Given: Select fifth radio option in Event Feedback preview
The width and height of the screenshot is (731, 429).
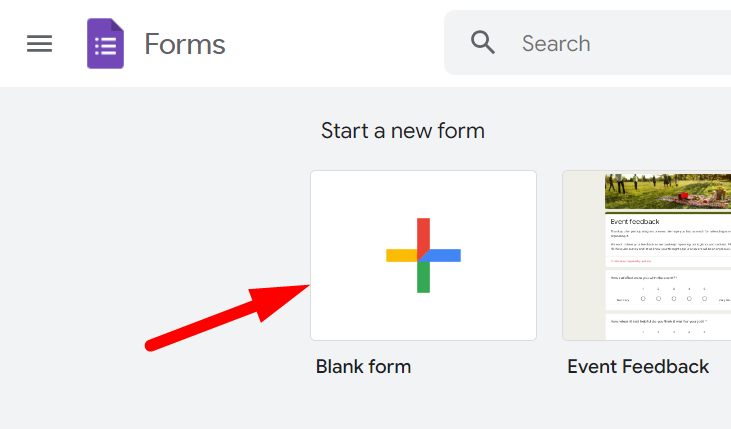Looking at the screenshot, I should (x=706, y=298).
